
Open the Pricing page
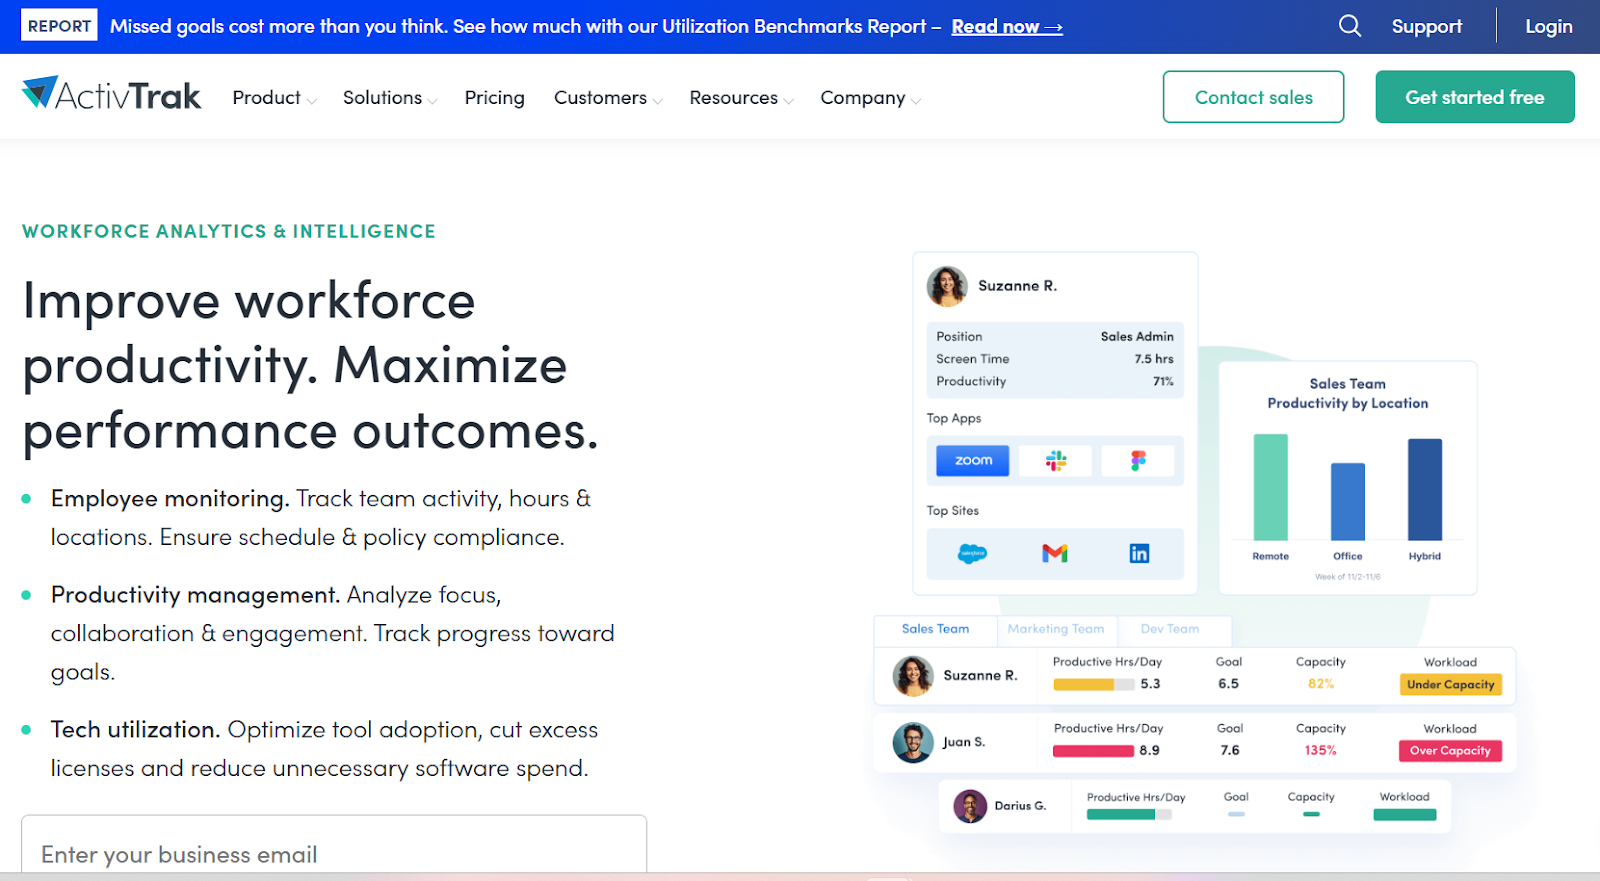coord(494,98)
